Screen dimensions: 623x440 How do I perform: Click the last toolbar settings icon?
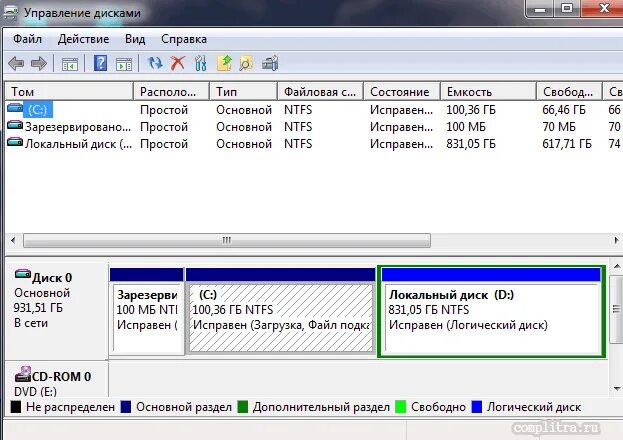point(270,63)
